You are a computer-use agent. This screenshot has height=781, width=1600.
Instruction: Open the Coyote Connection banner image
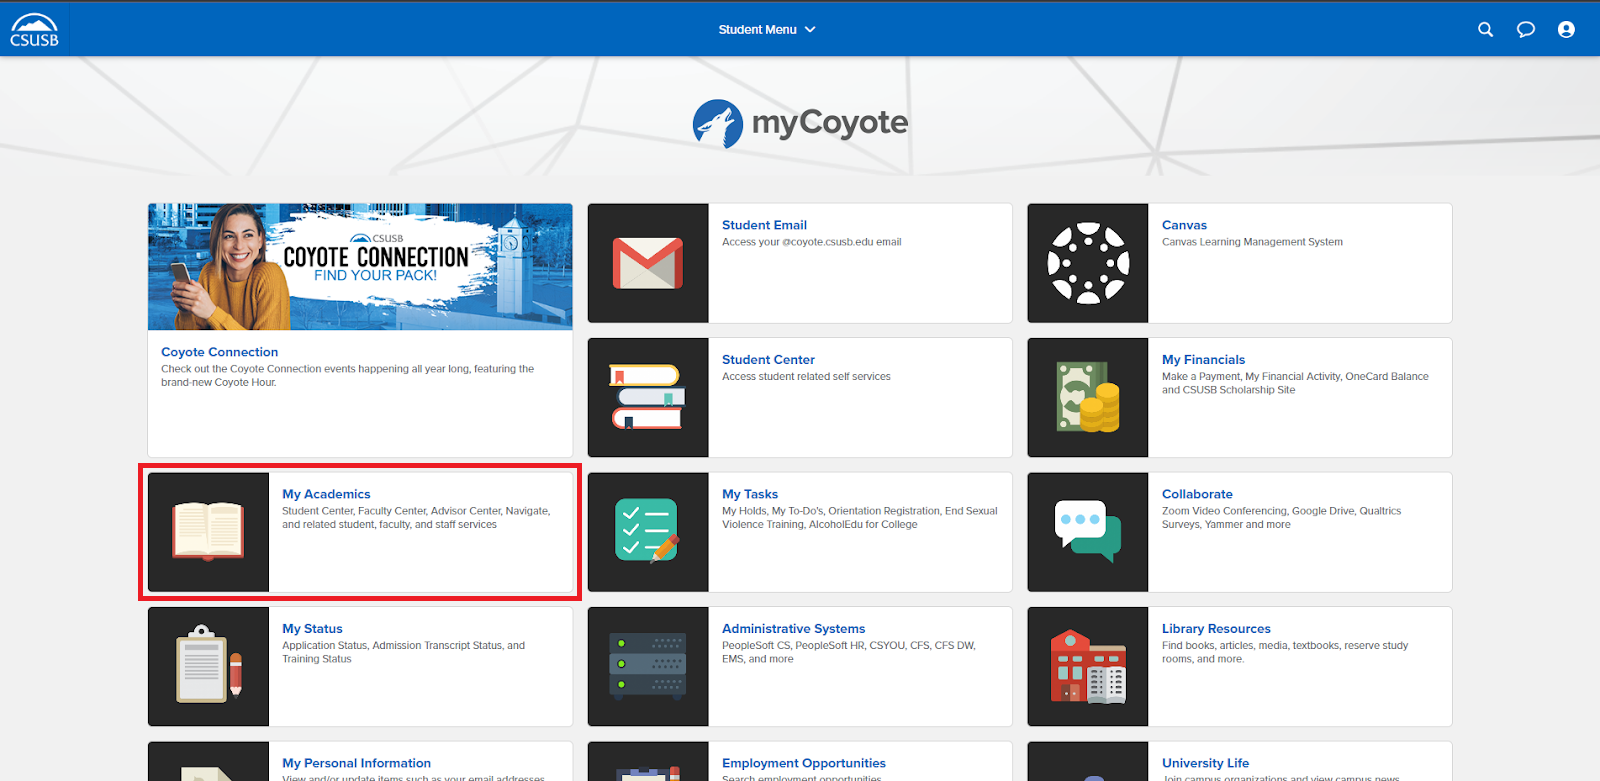pyautogui.click(x=360, y=267)
